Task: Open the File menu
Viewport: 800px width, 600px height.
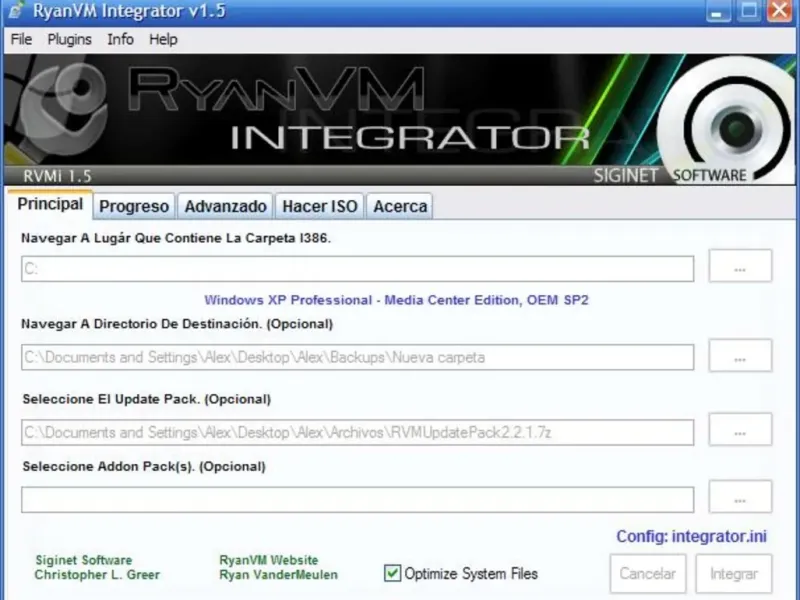Action: [x=21, y=39]
